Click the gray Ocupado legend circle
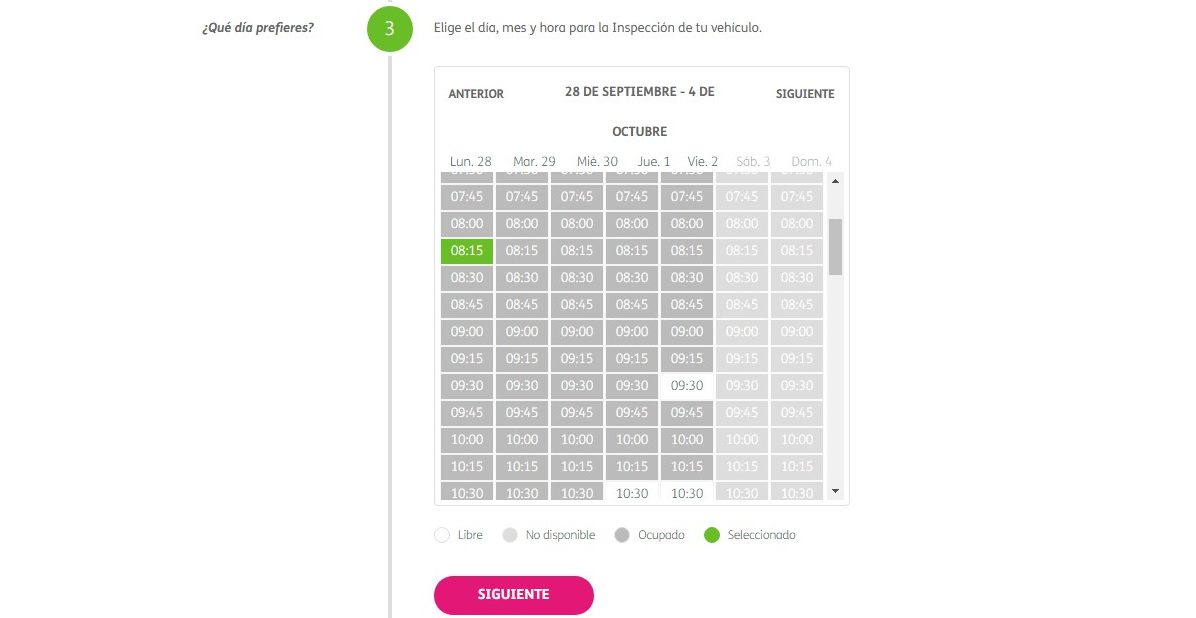The image size is (1196, 618). [x=622, y=535]
